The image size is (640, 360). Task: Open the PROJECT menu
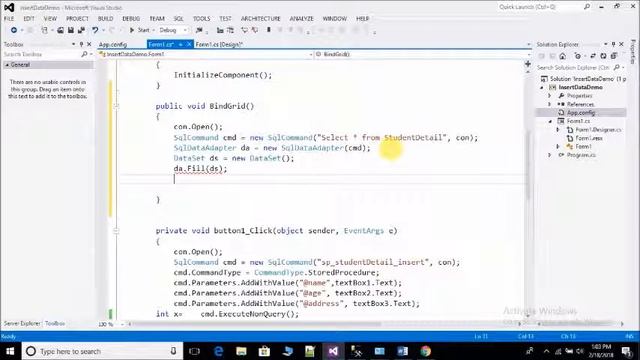click(x=77, y=19)
